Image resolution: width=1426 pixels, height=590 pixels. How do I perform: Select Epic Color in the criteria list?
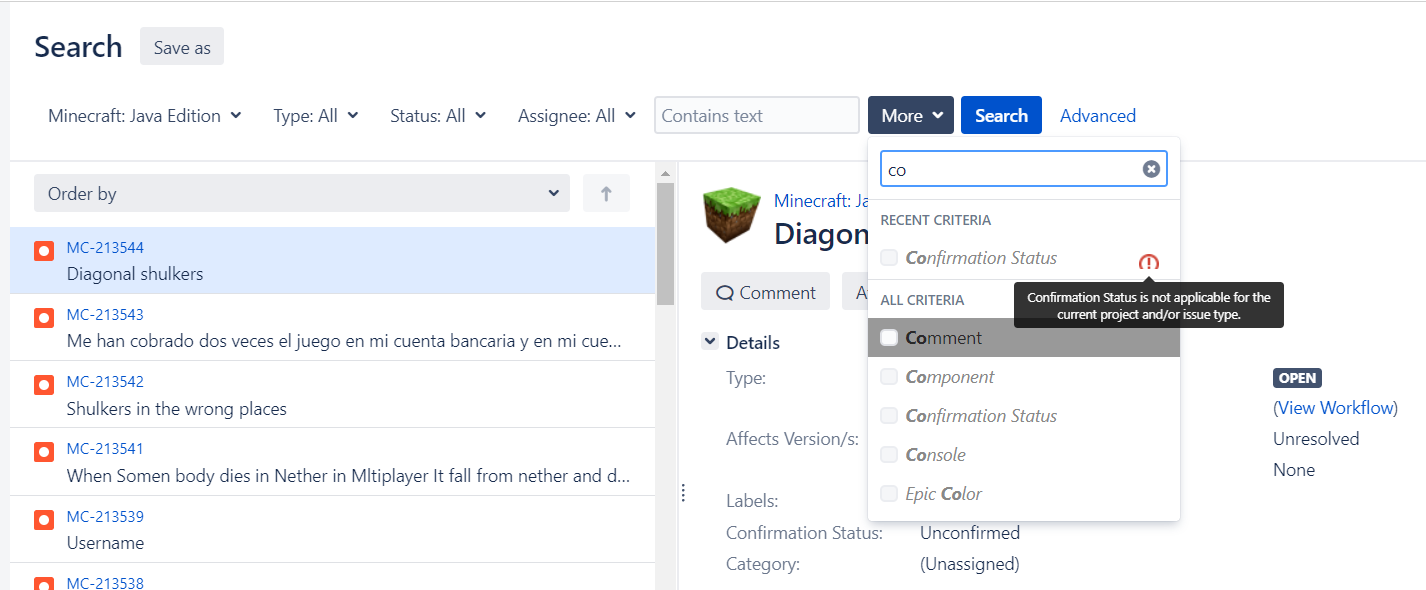coord(943,494)
